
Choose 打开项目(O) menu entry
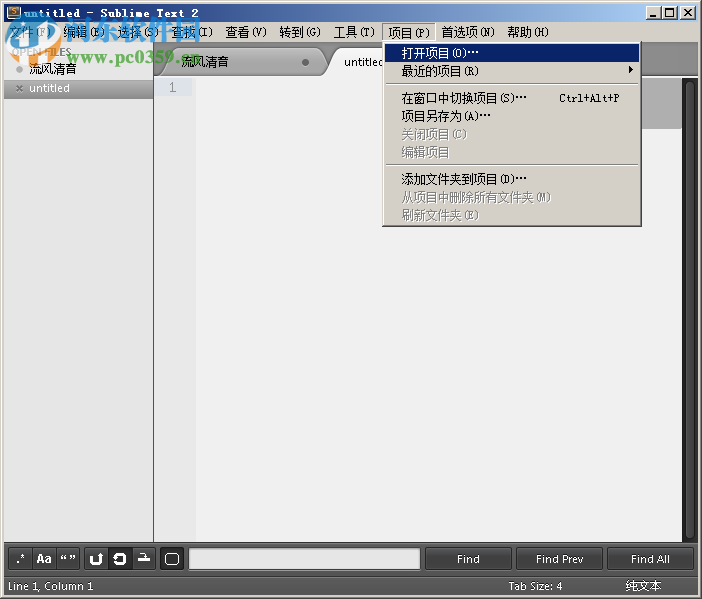pyautogui.click(x=512, y=53)
